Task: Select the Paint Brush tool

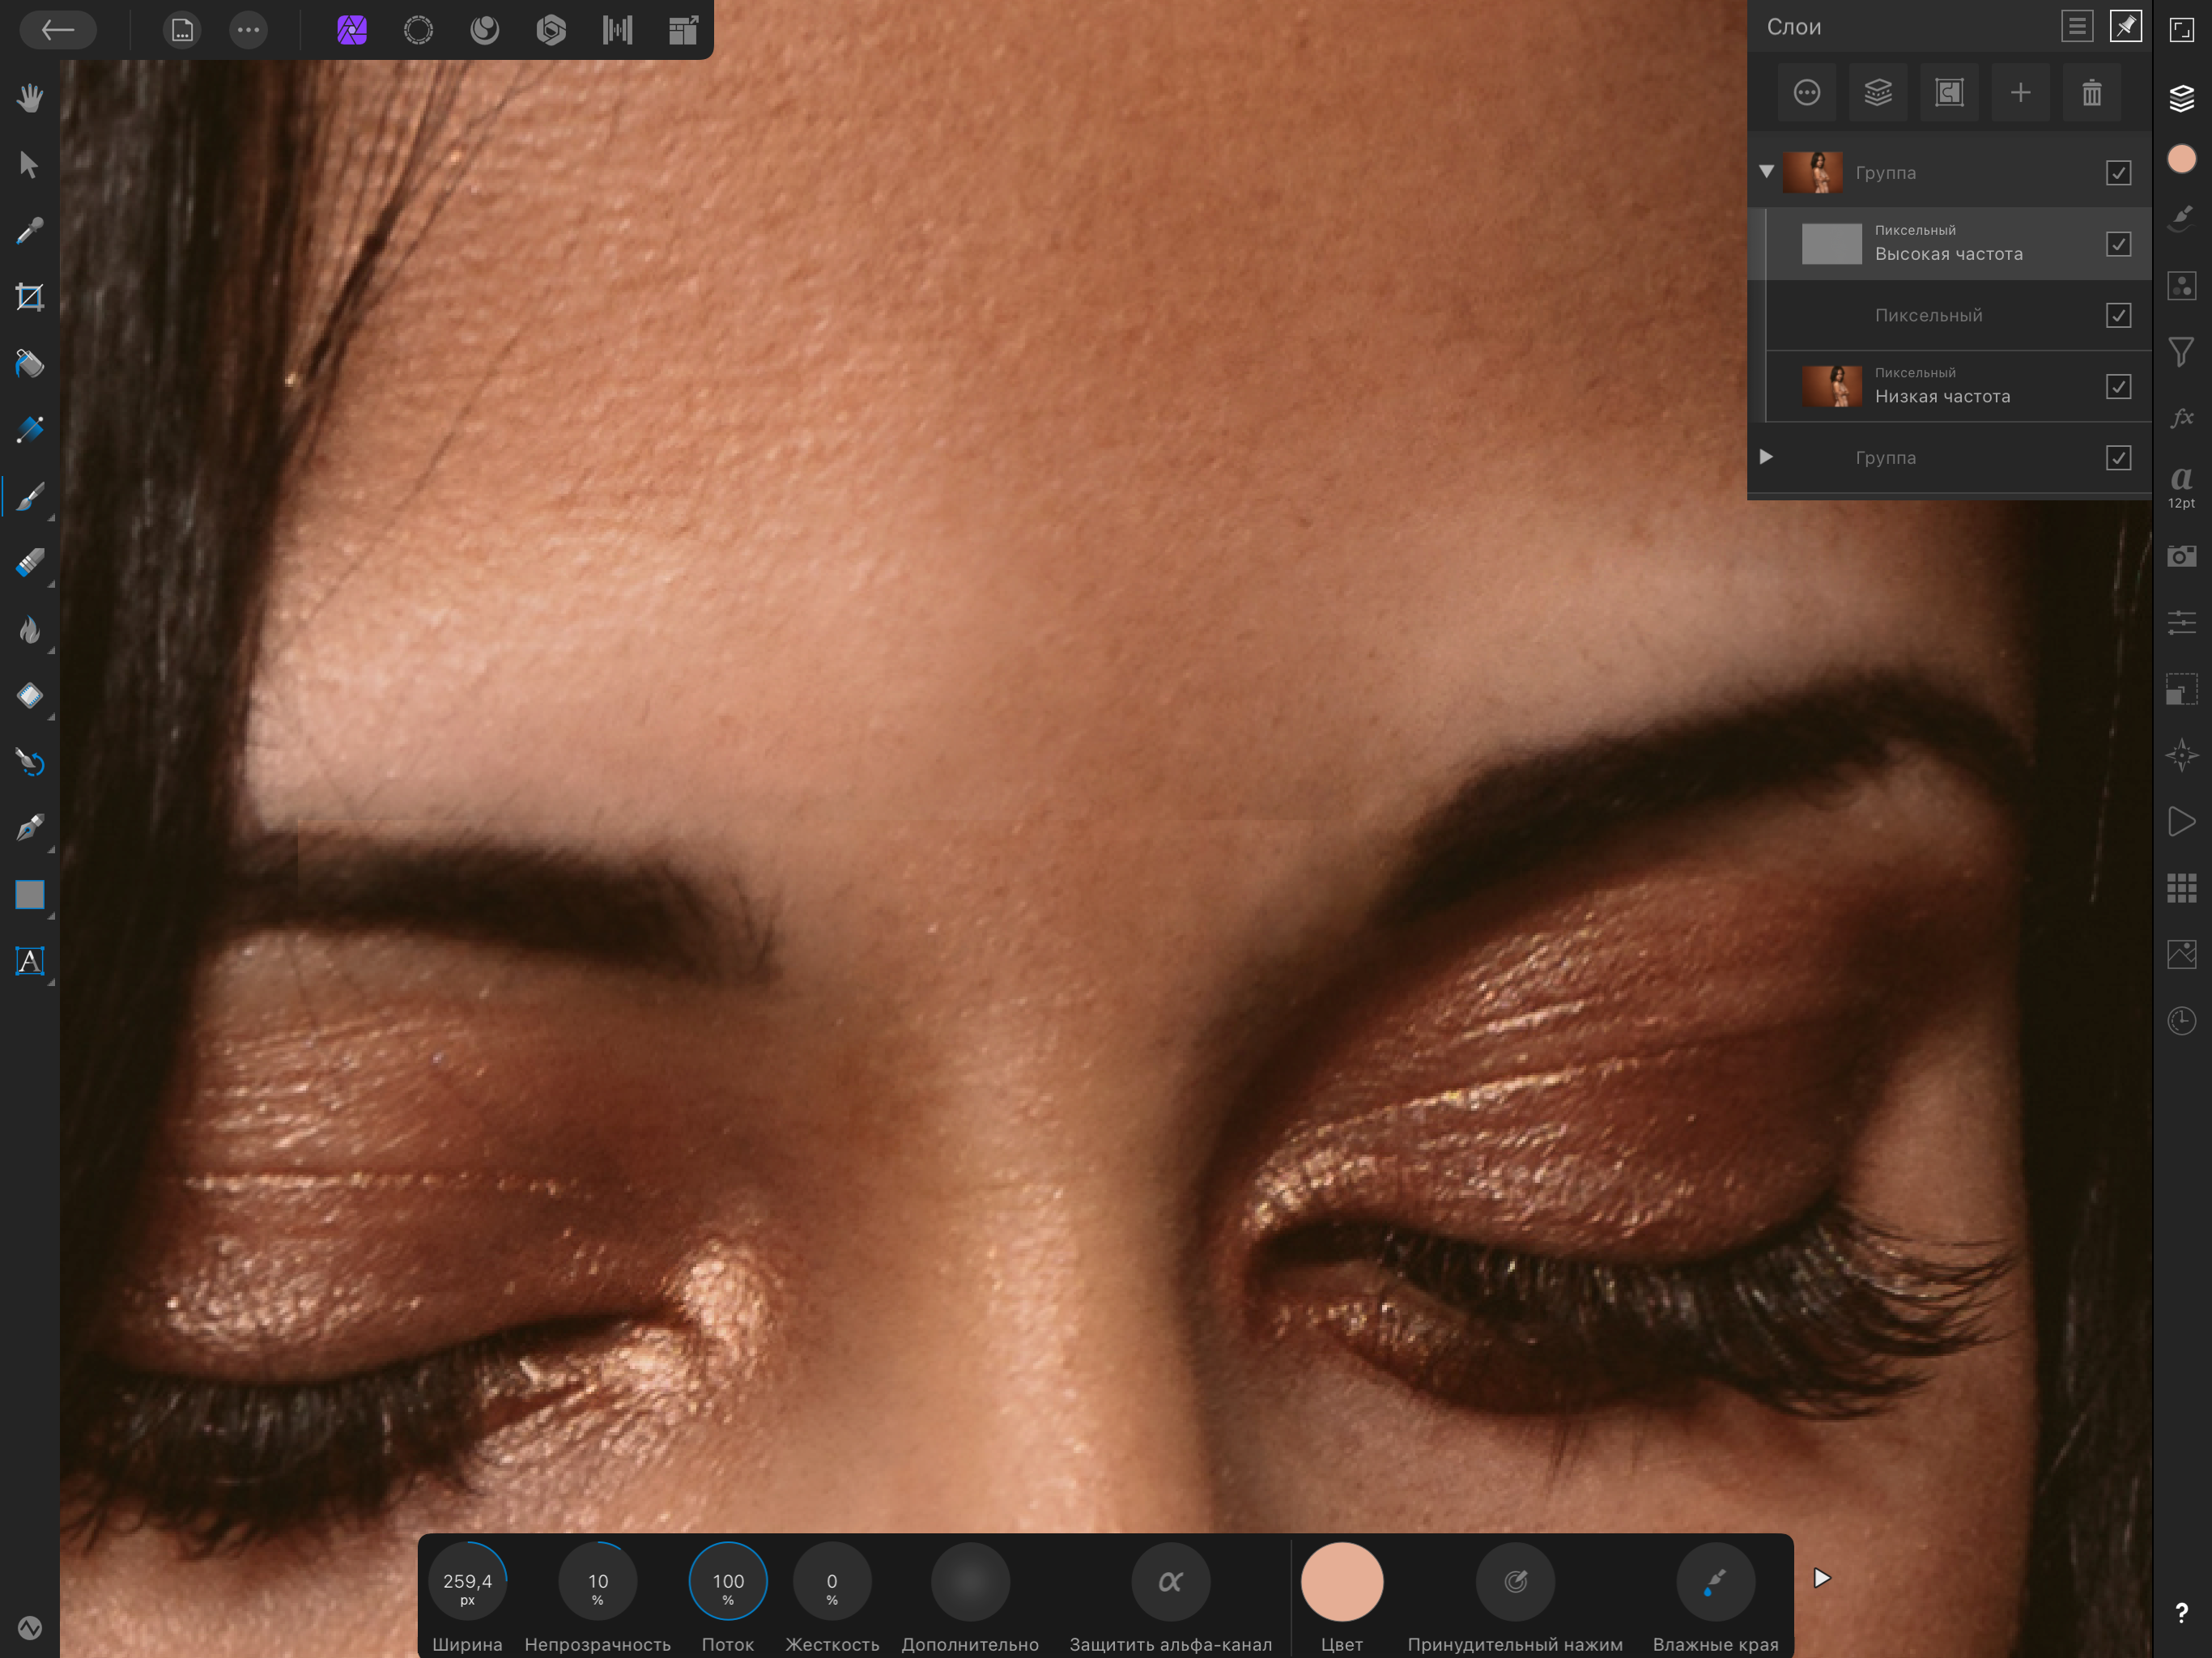Action: coord(30,496)
